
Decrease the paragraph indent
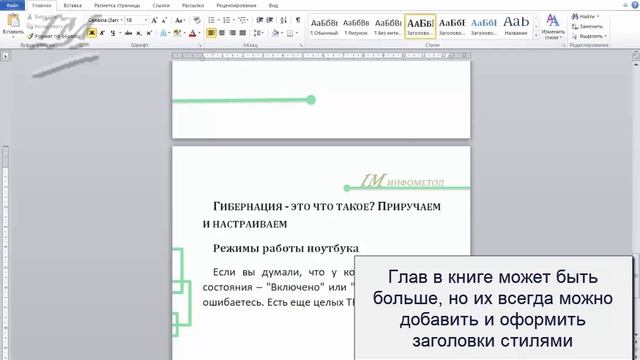[x=260, y=20]
